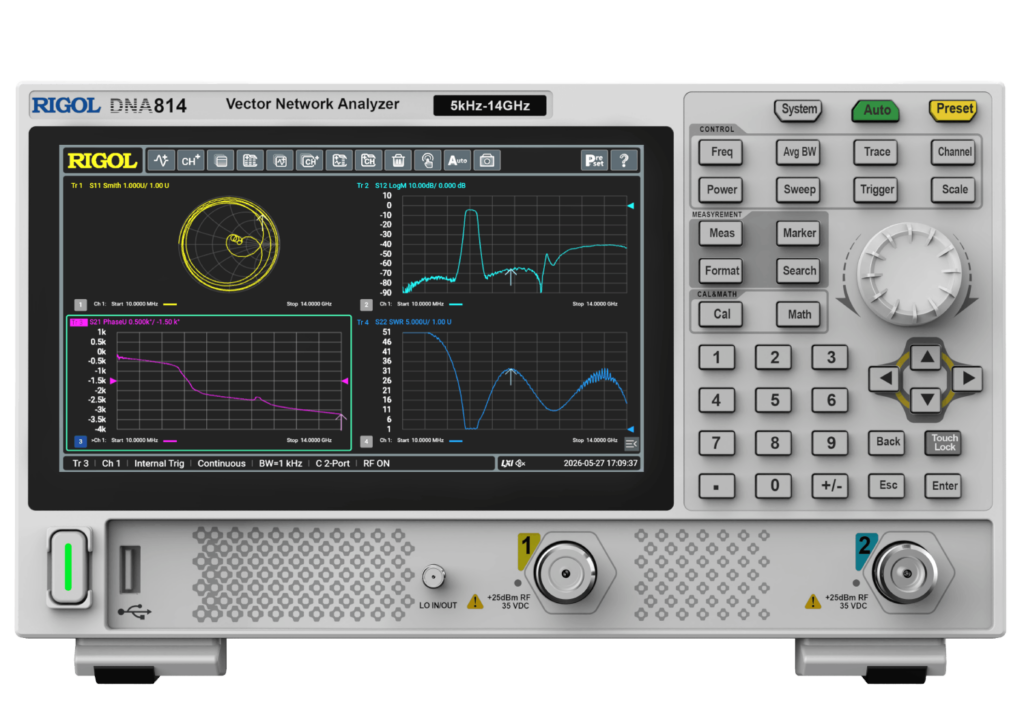Tap the on-screen Preset icon
This screenshot has height=724, width=1024.
594,161
